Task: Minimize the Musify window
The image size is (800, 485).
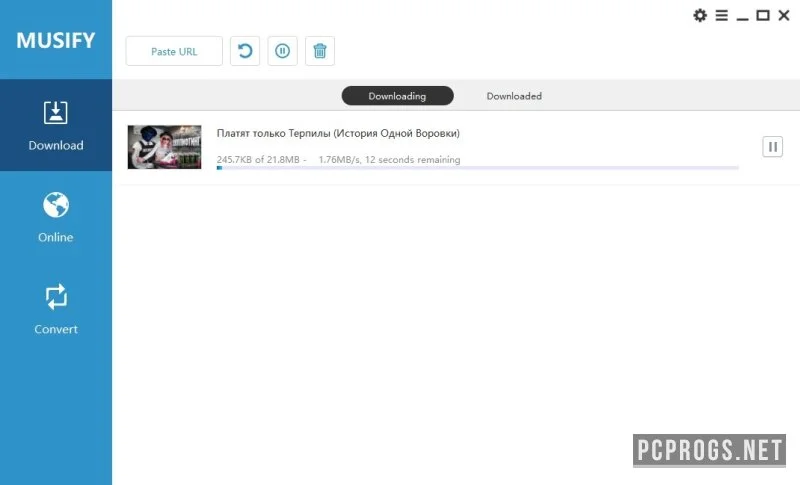Action: click(742, 18)
